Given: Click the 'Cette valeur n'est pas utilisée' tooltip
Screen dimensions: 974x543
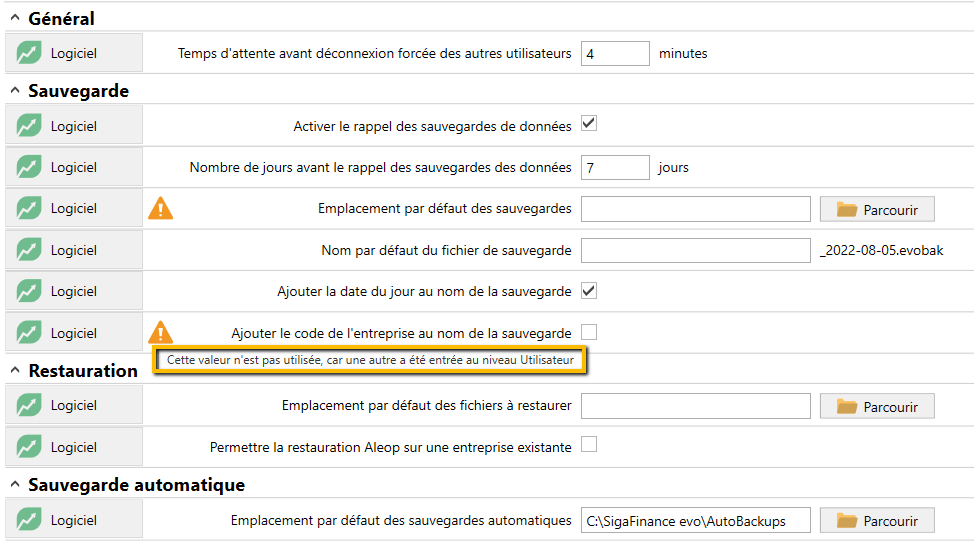Looking at the screenshot, I should pyautogui.click(x=370, y=360).
